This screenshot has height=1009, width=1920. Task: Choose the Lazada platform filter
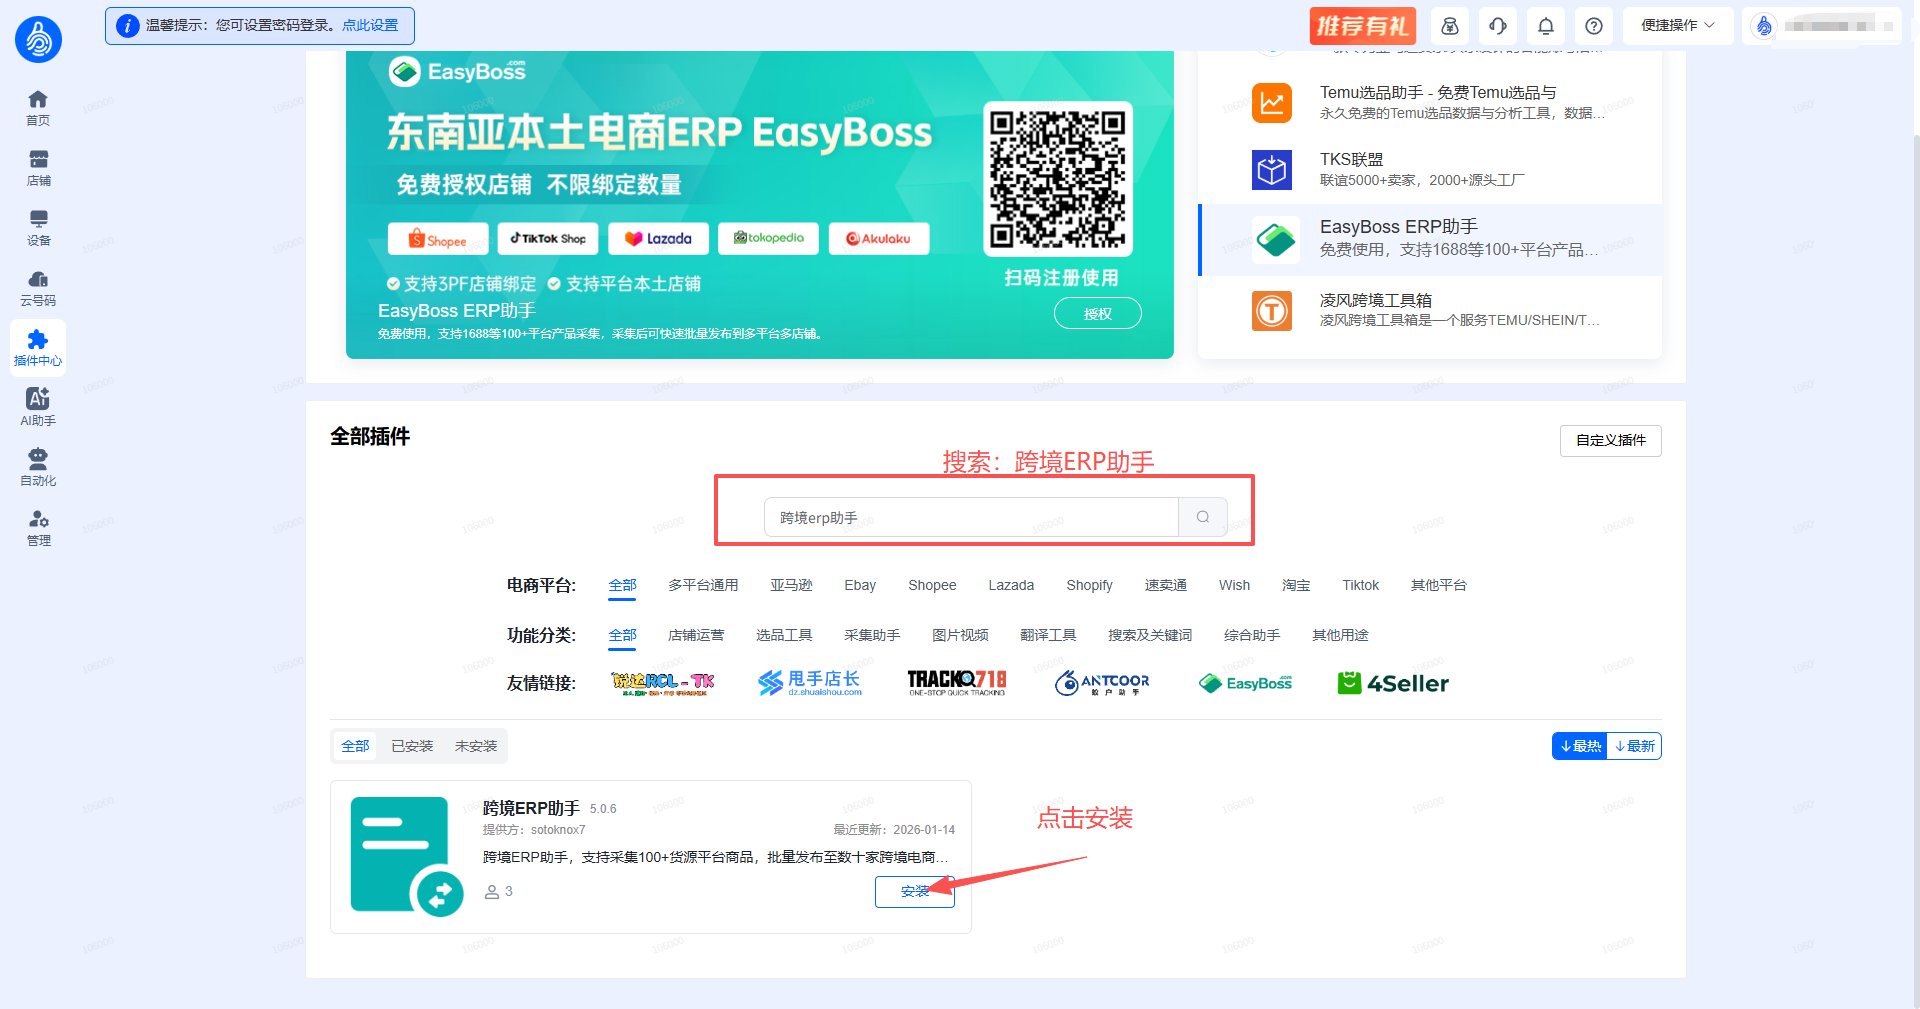pos(1011,585)
